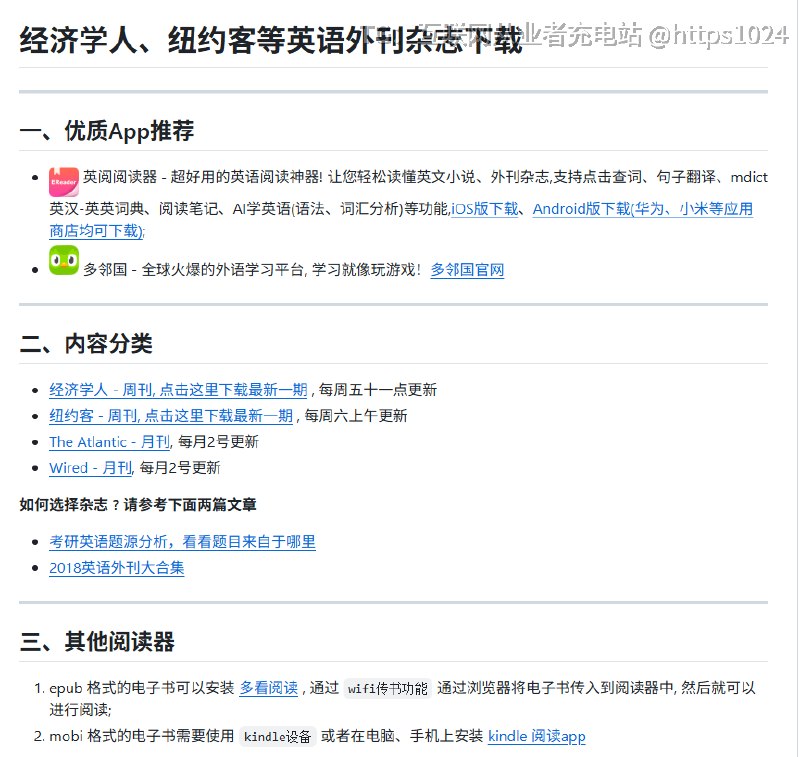Click the bold text 如何选择杂志？请参考下面两篇文章
The height and width of the screenshot is (757, 800).
pos(138,505)
